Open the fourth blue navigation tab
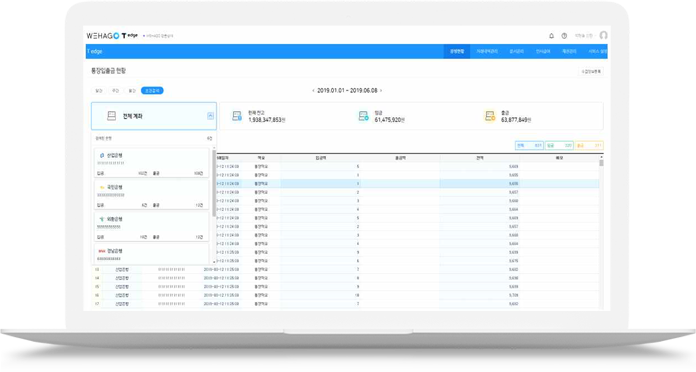This screenshot has width=696, height=372. pos(543,51)
